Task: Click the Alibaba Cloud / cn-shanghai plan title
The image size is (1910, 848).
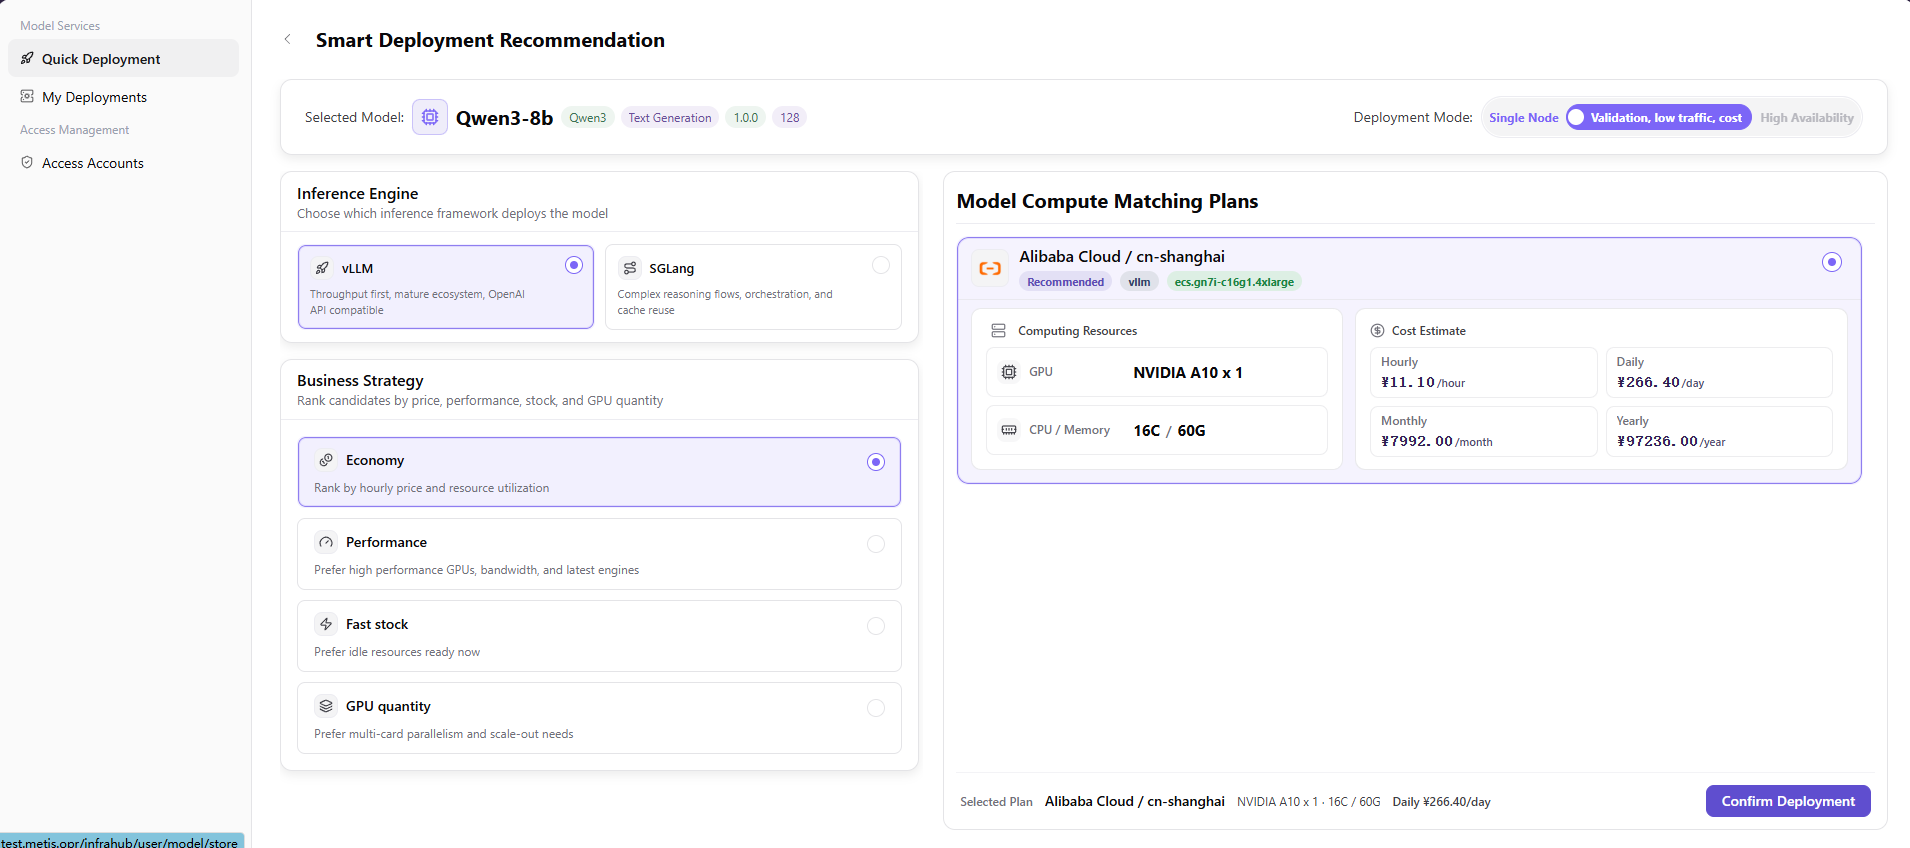Action: point(1122,257)
